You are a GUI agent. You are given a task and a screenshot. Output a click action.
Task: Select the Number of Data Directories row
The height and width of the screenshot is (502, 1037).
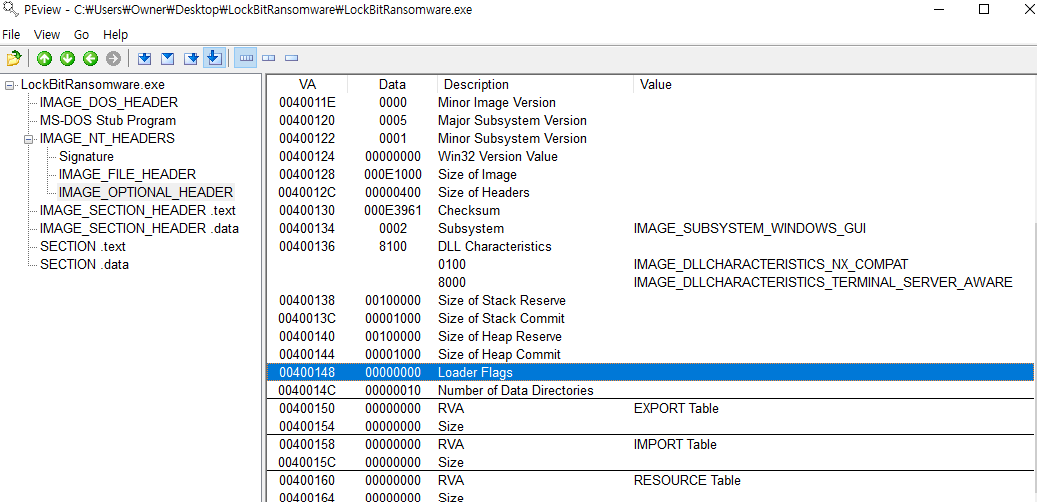[x=651, y=390]
